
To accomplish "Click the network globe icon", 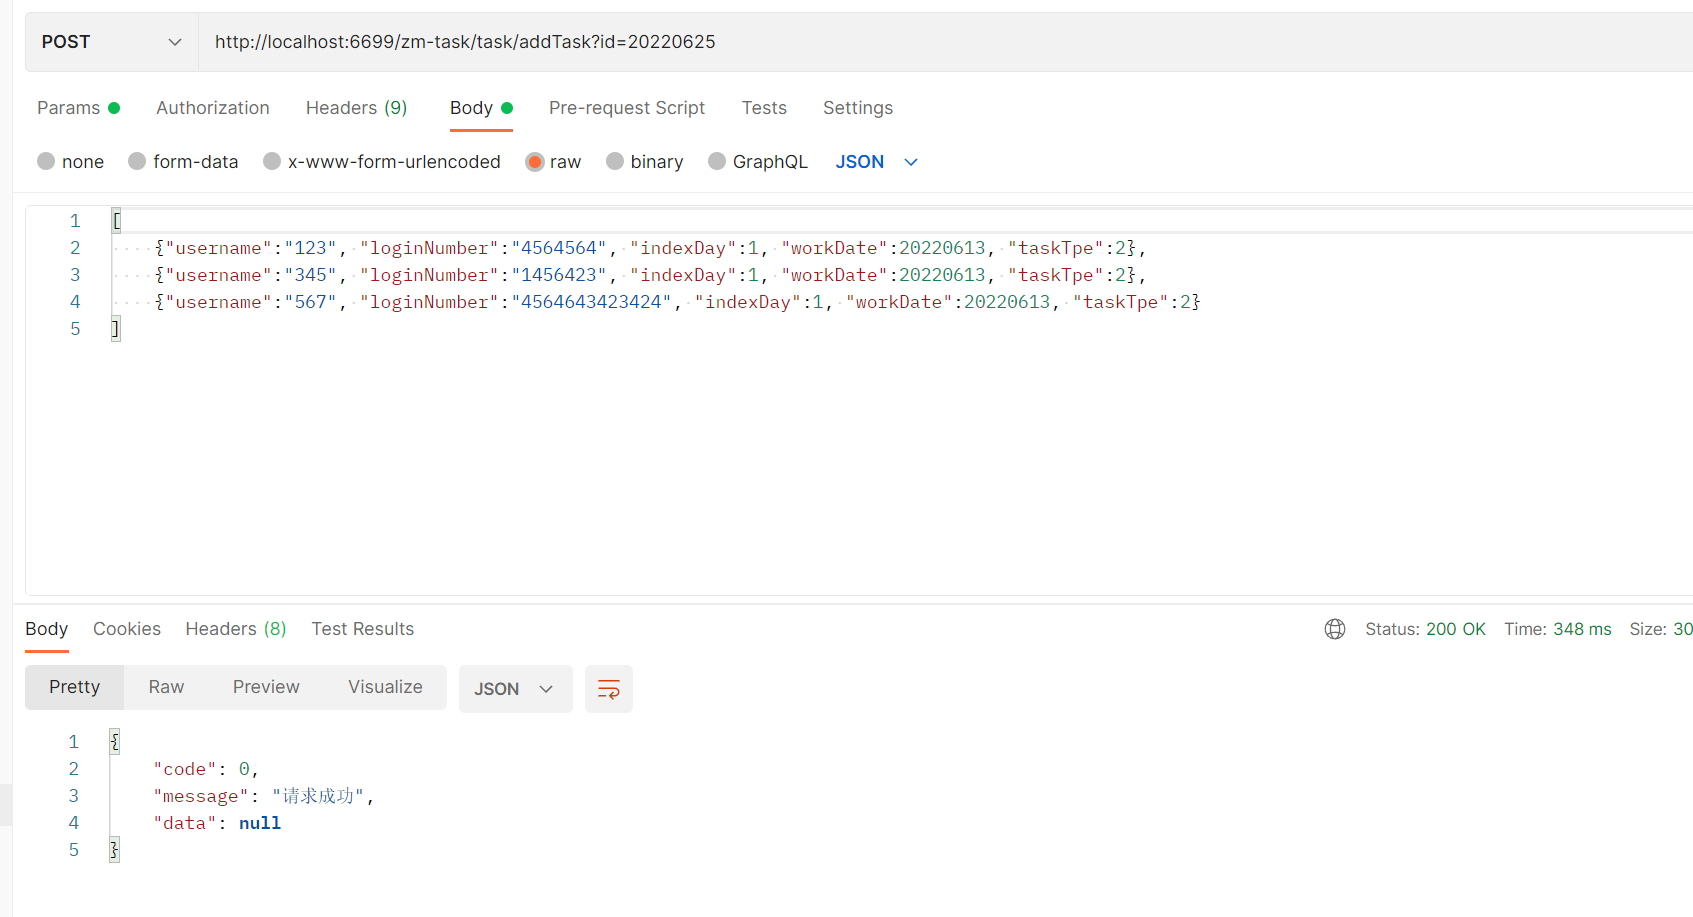I will [x=1335, y=629].
